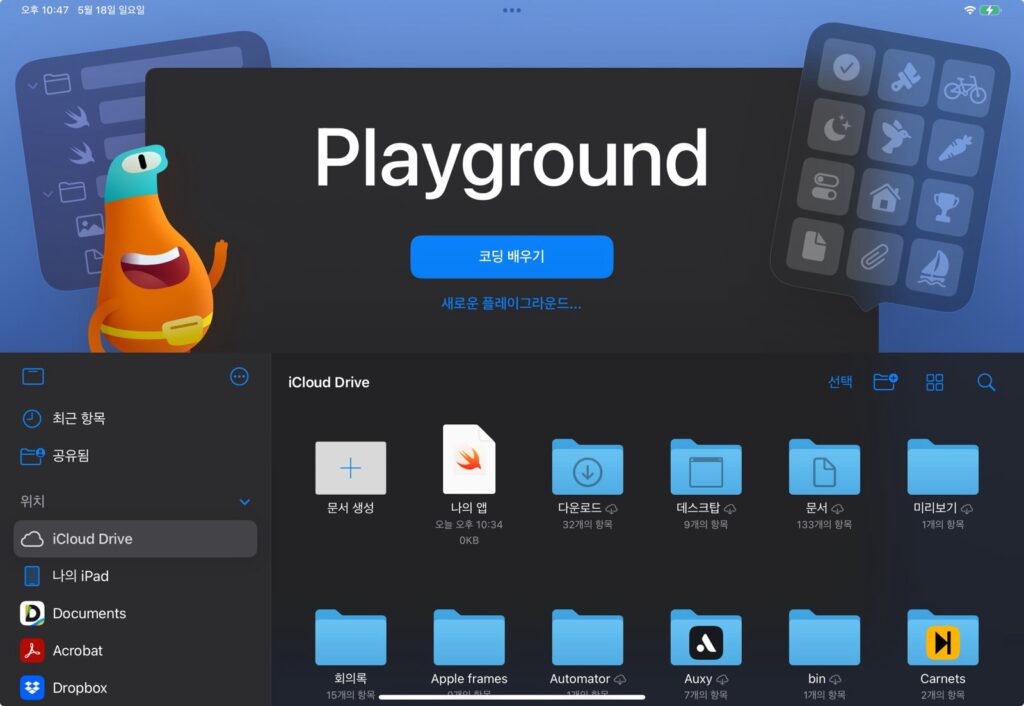1024x706 pixels.
Task: Tap the Wi-Fi status icon
Action: coord(970,10)
